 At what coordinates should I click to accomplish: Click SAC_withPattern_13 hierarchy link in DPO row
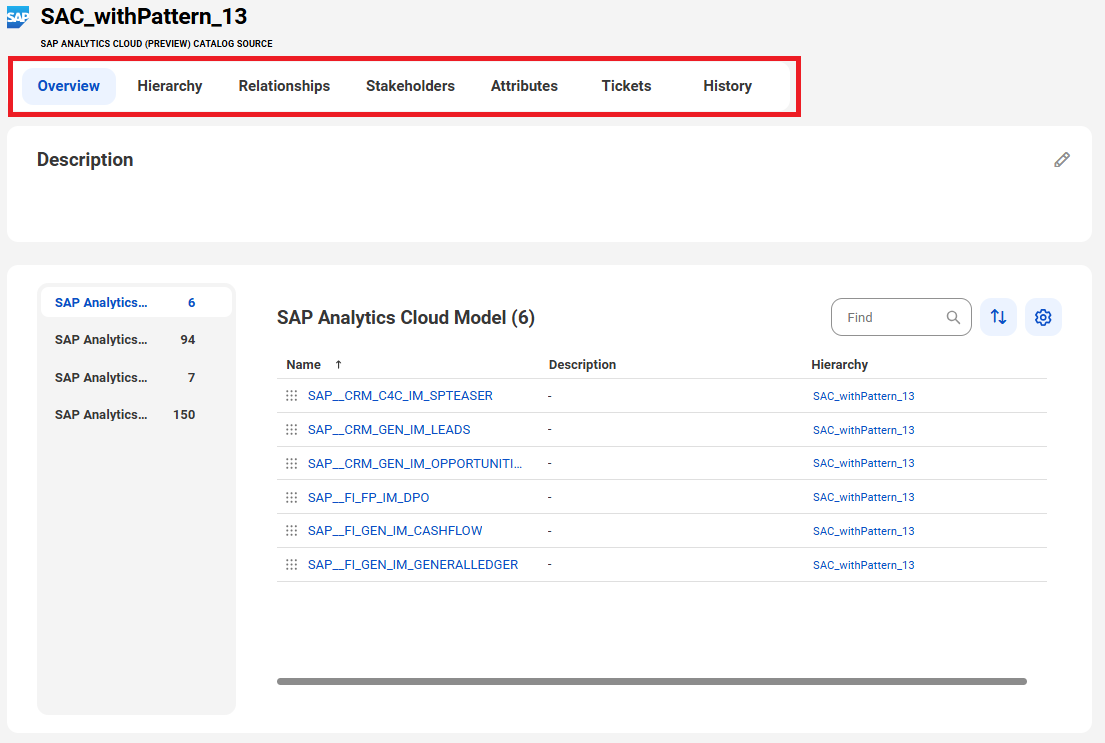[863, 497]
